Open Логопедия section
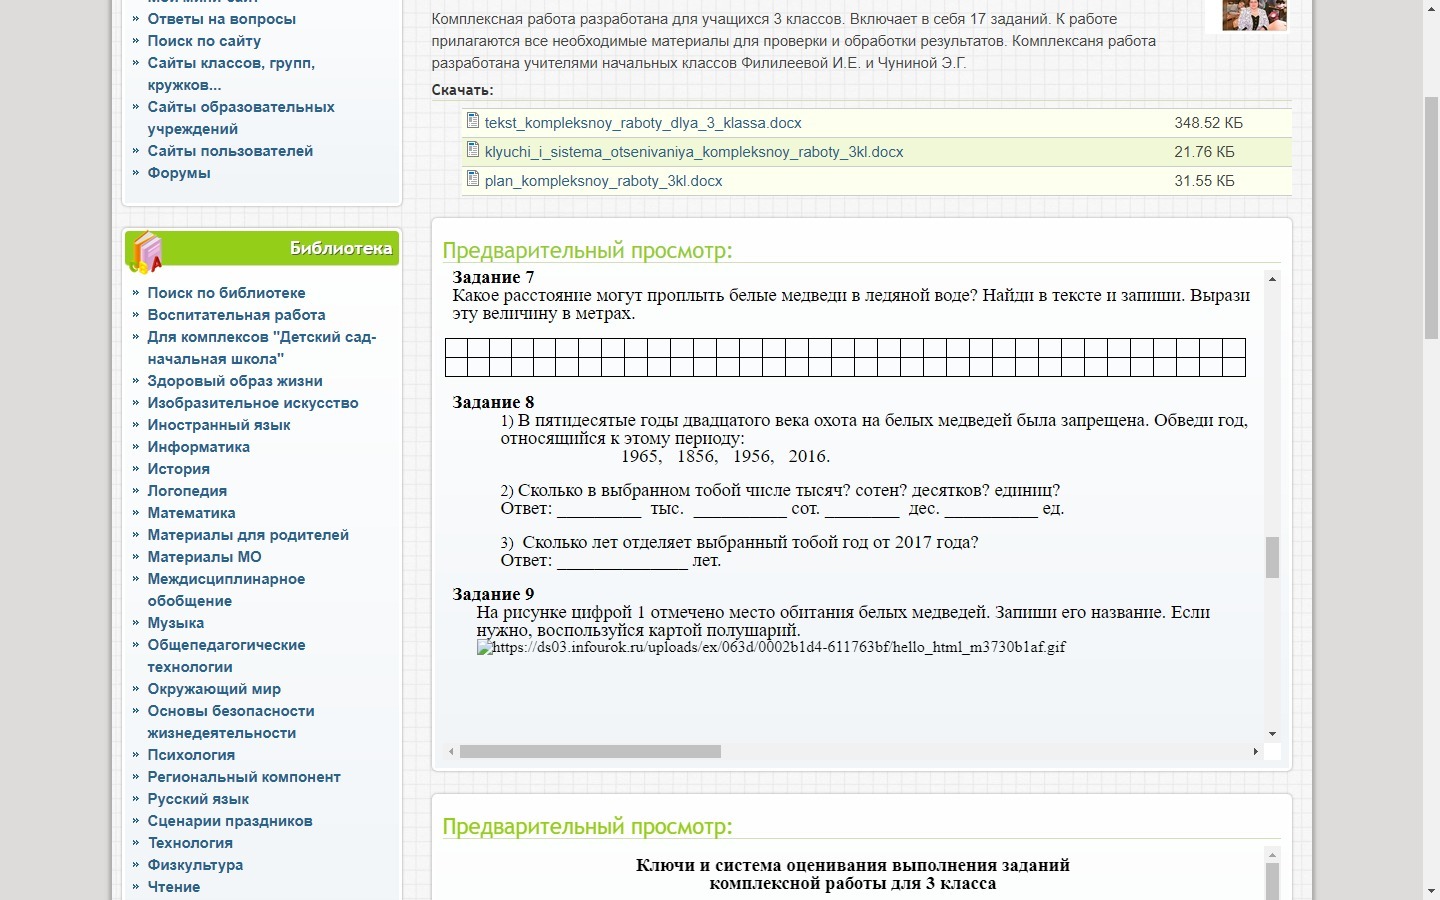 [x=187, y=491]
